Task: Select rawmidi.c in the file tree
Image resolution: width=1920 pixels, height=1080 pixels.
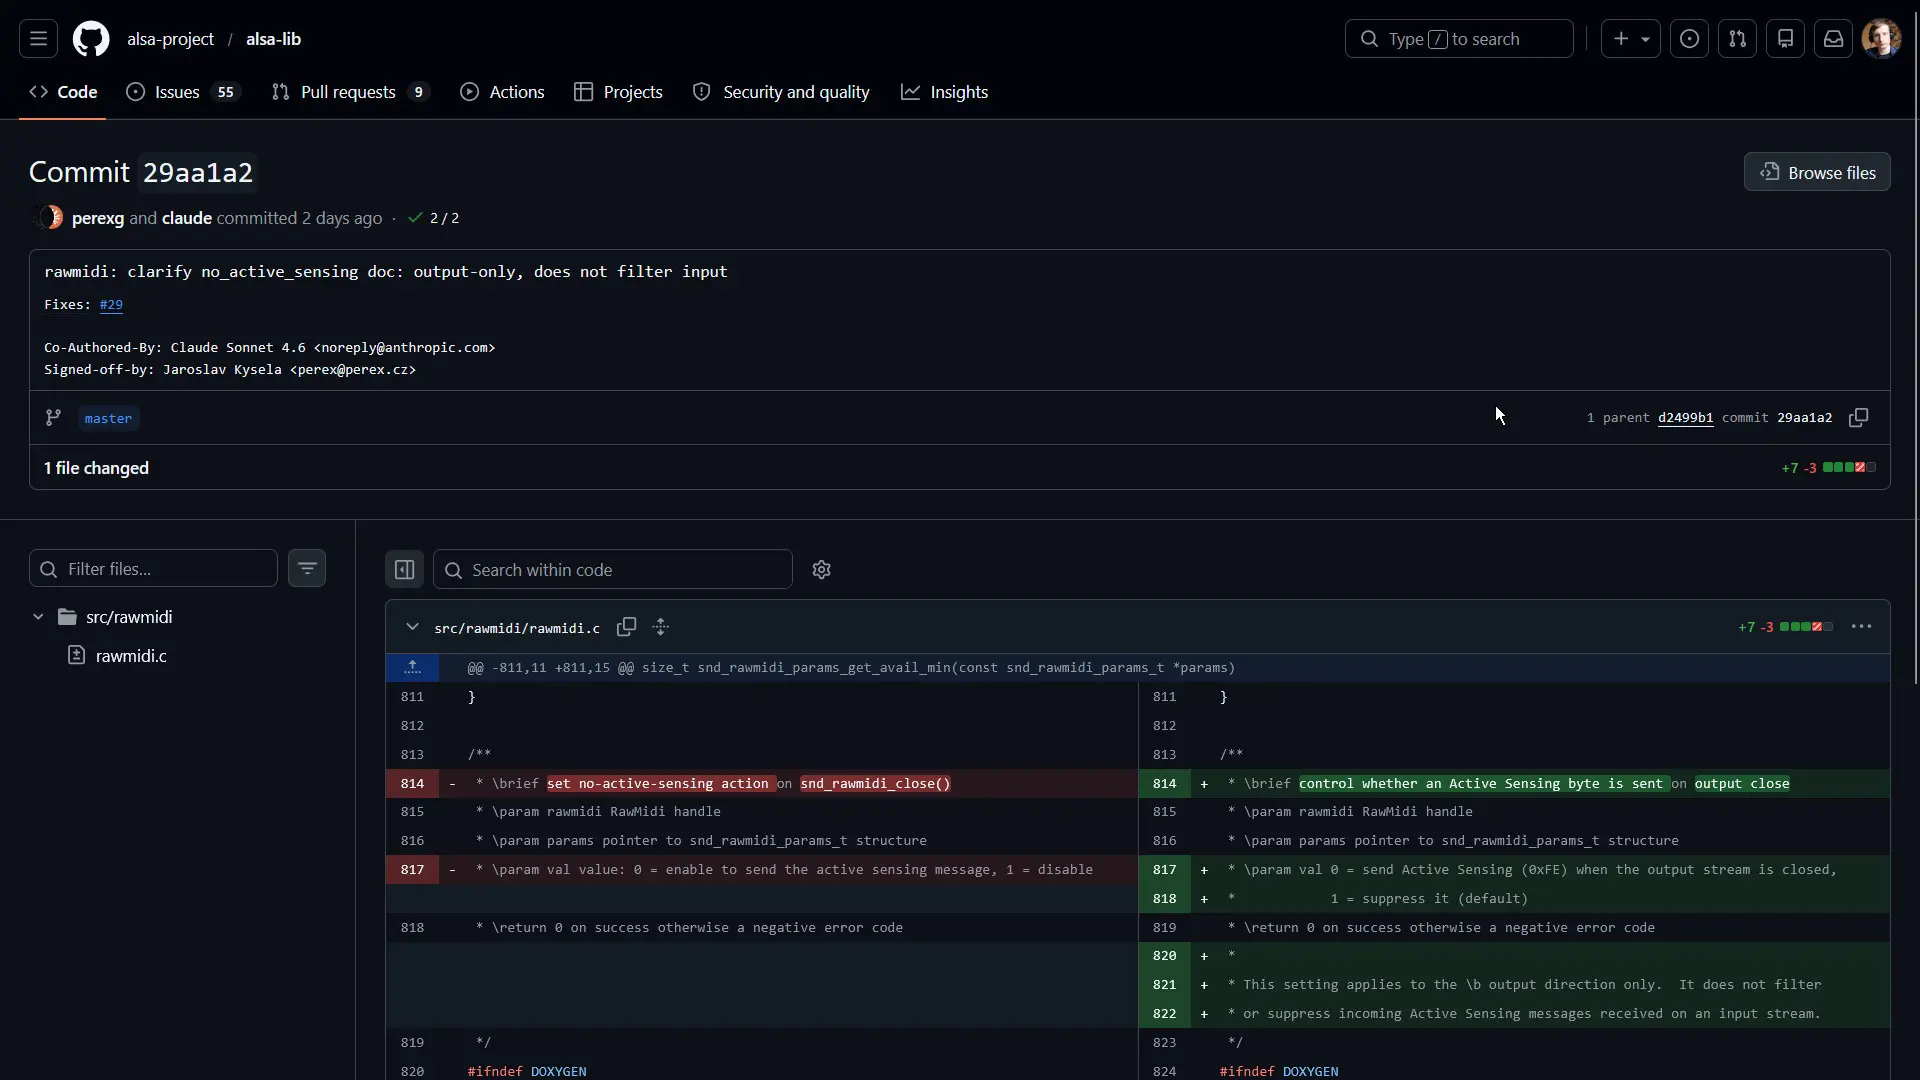Action: 130,656
